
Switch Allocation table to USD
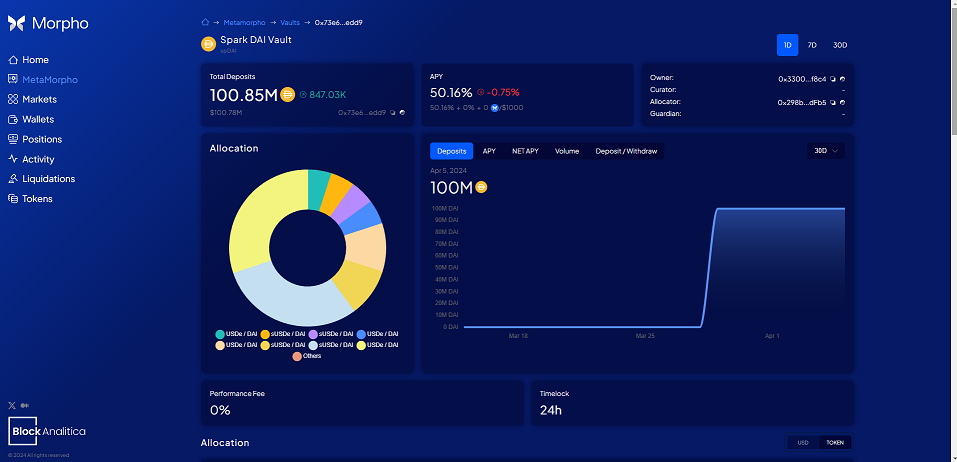pyautogui.click(x=803, y=442)
